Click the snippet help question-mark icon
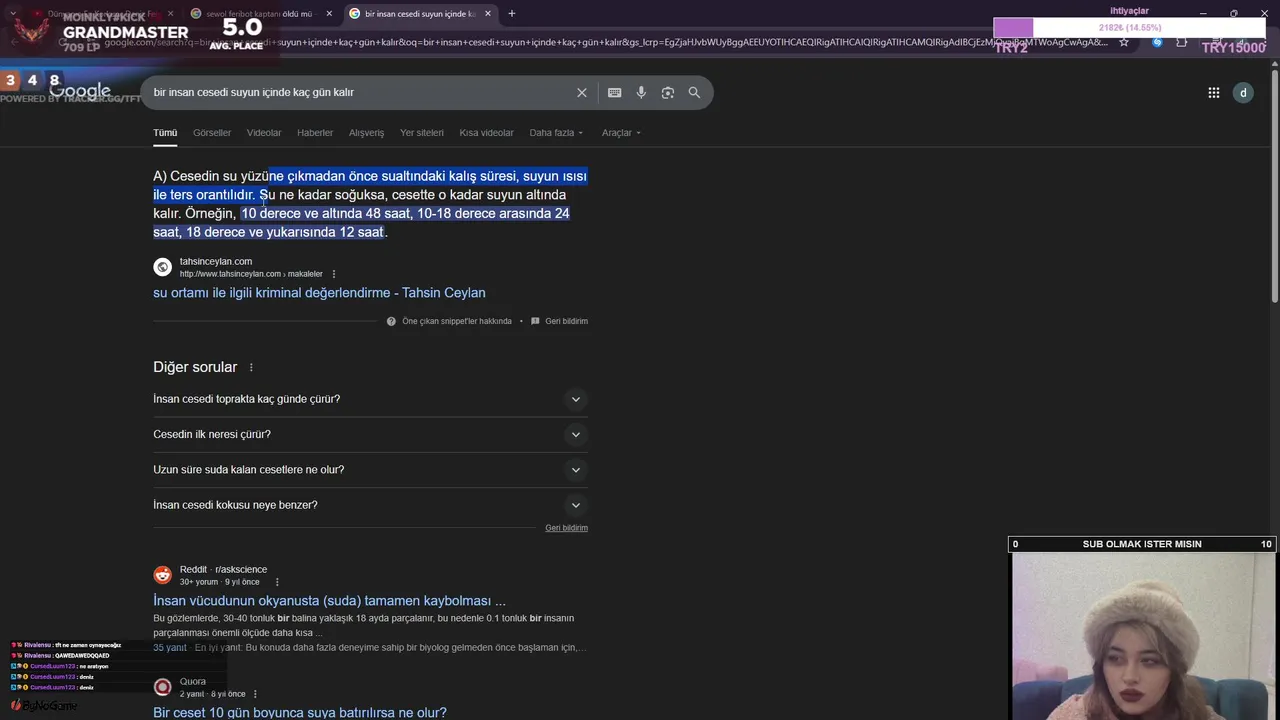 391,321
